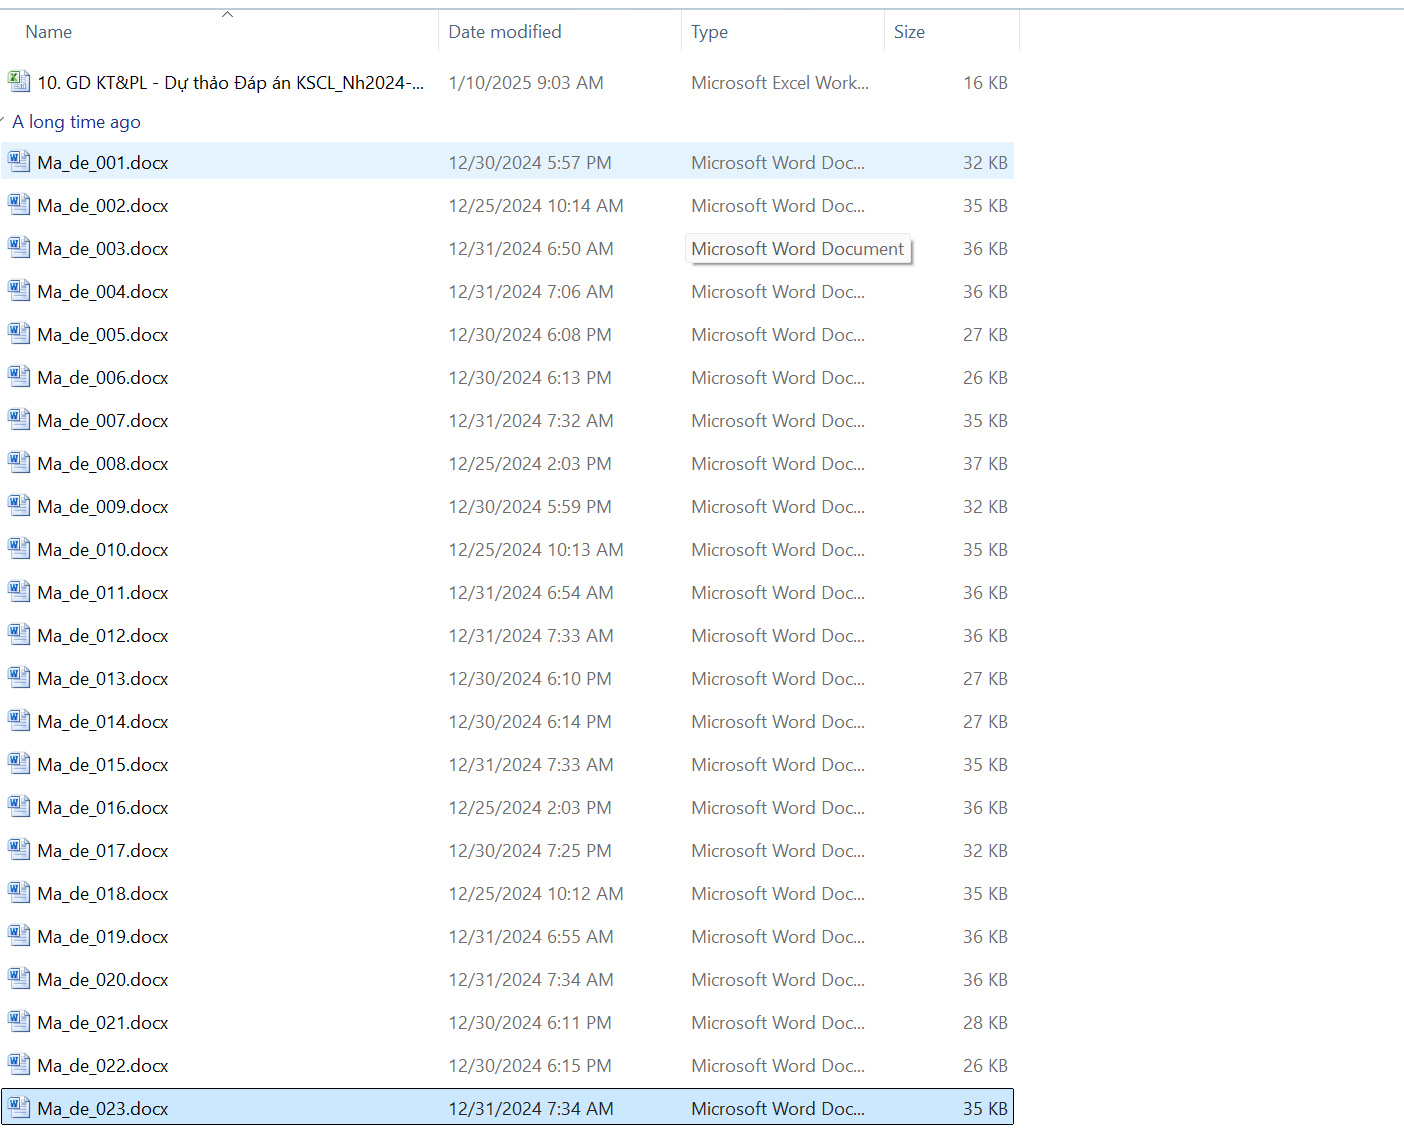This screenshot has height=1137, width=1404.
Task: Click the Word icon for Ma_de_020.docx
Action: (18, 979)
